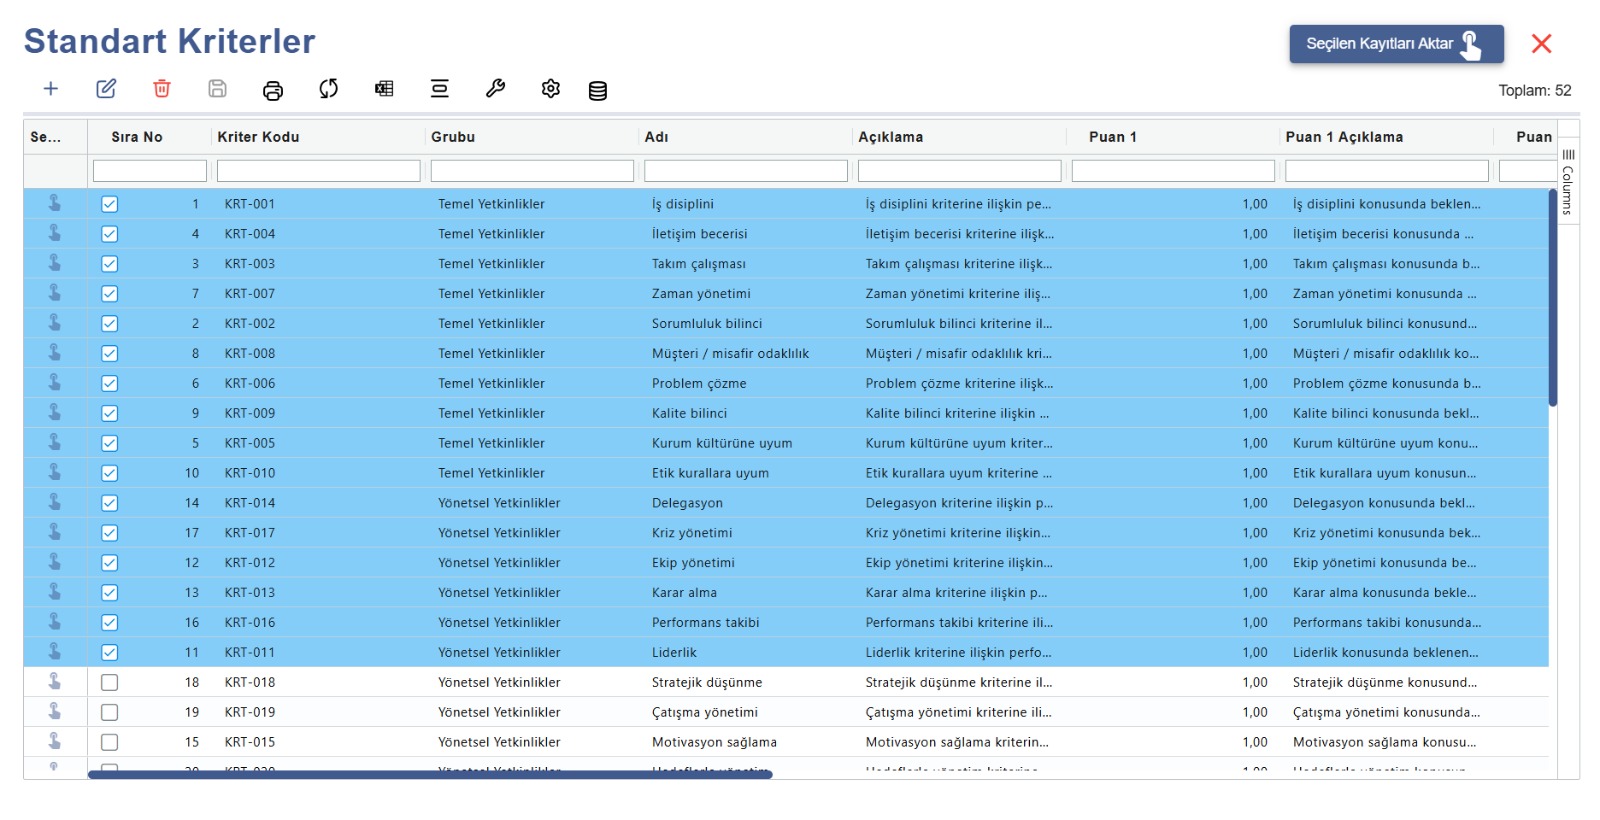
Task: Click the wrench tool icon
Action: [x=495, y=89]
